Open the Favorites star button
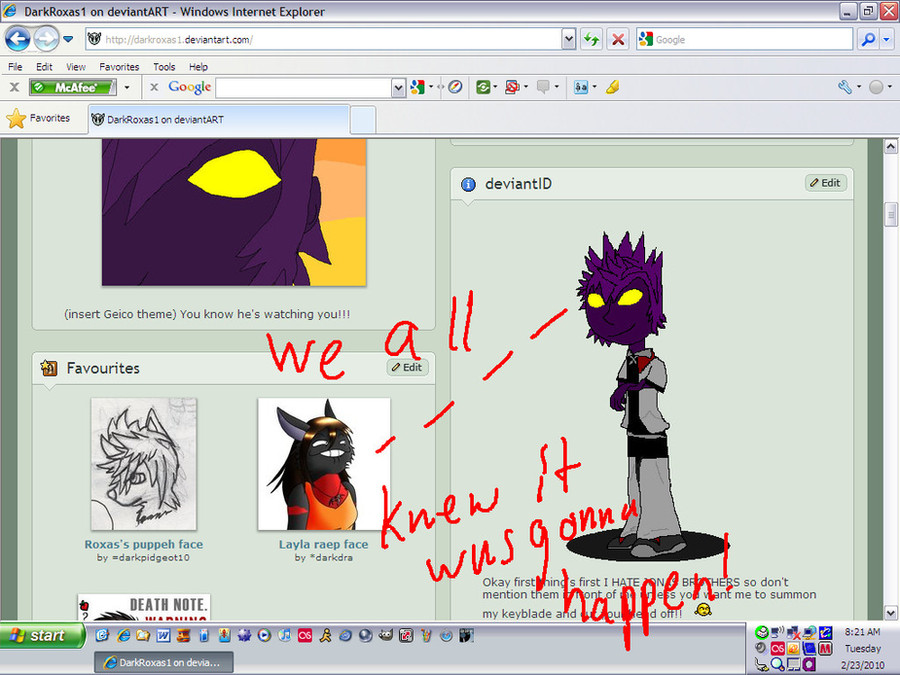Viewport: 900px width, 675px height. (38, 118)
